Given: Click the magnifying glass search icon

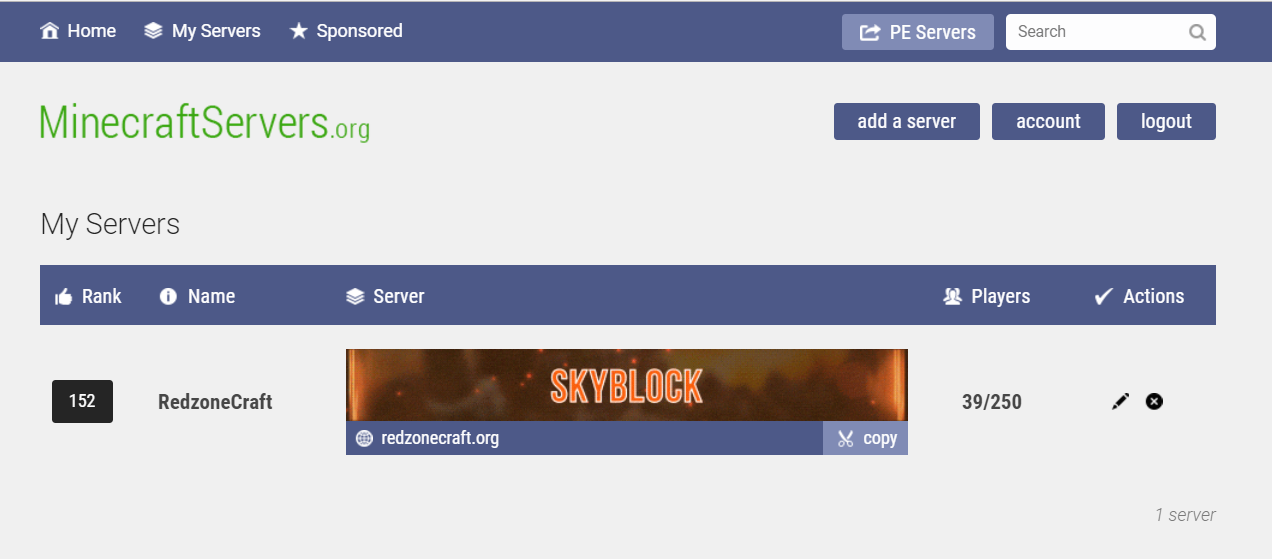Looking at the screenshot, I should click(x=1197, y=32).
